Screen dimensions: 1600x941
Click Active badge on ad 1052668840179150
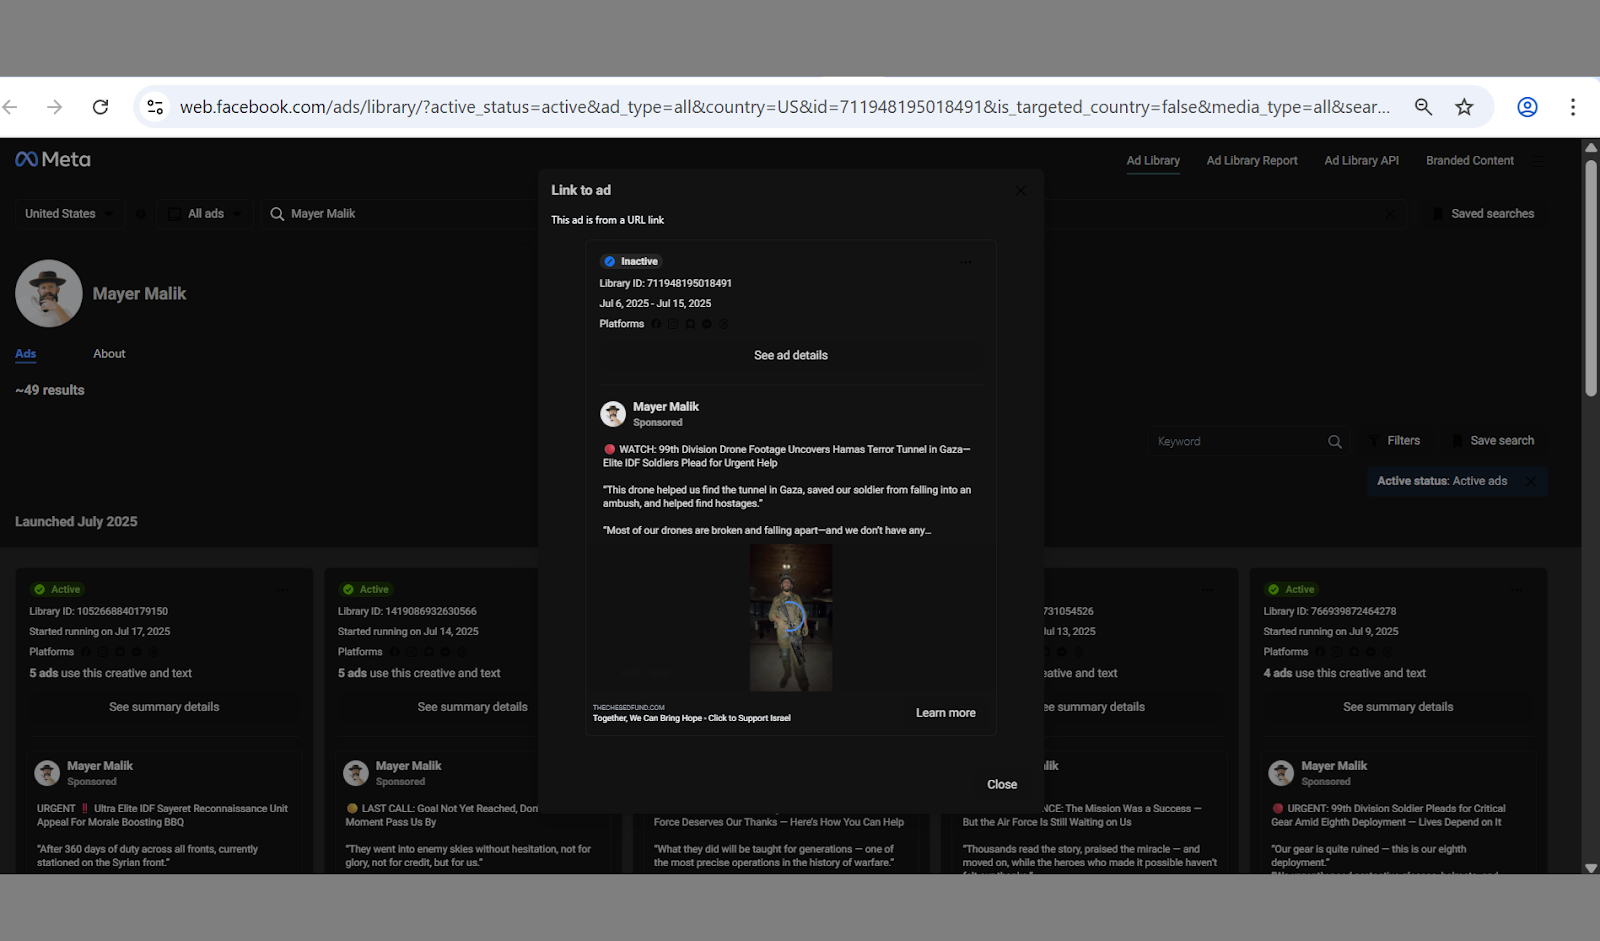pyautogui.click(x=58, y=590)
